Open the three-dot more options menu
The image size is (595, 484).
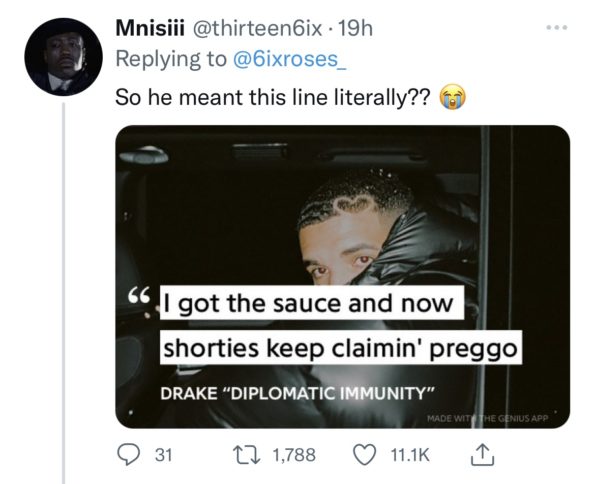pyautogui.click(x=557, y=27)
